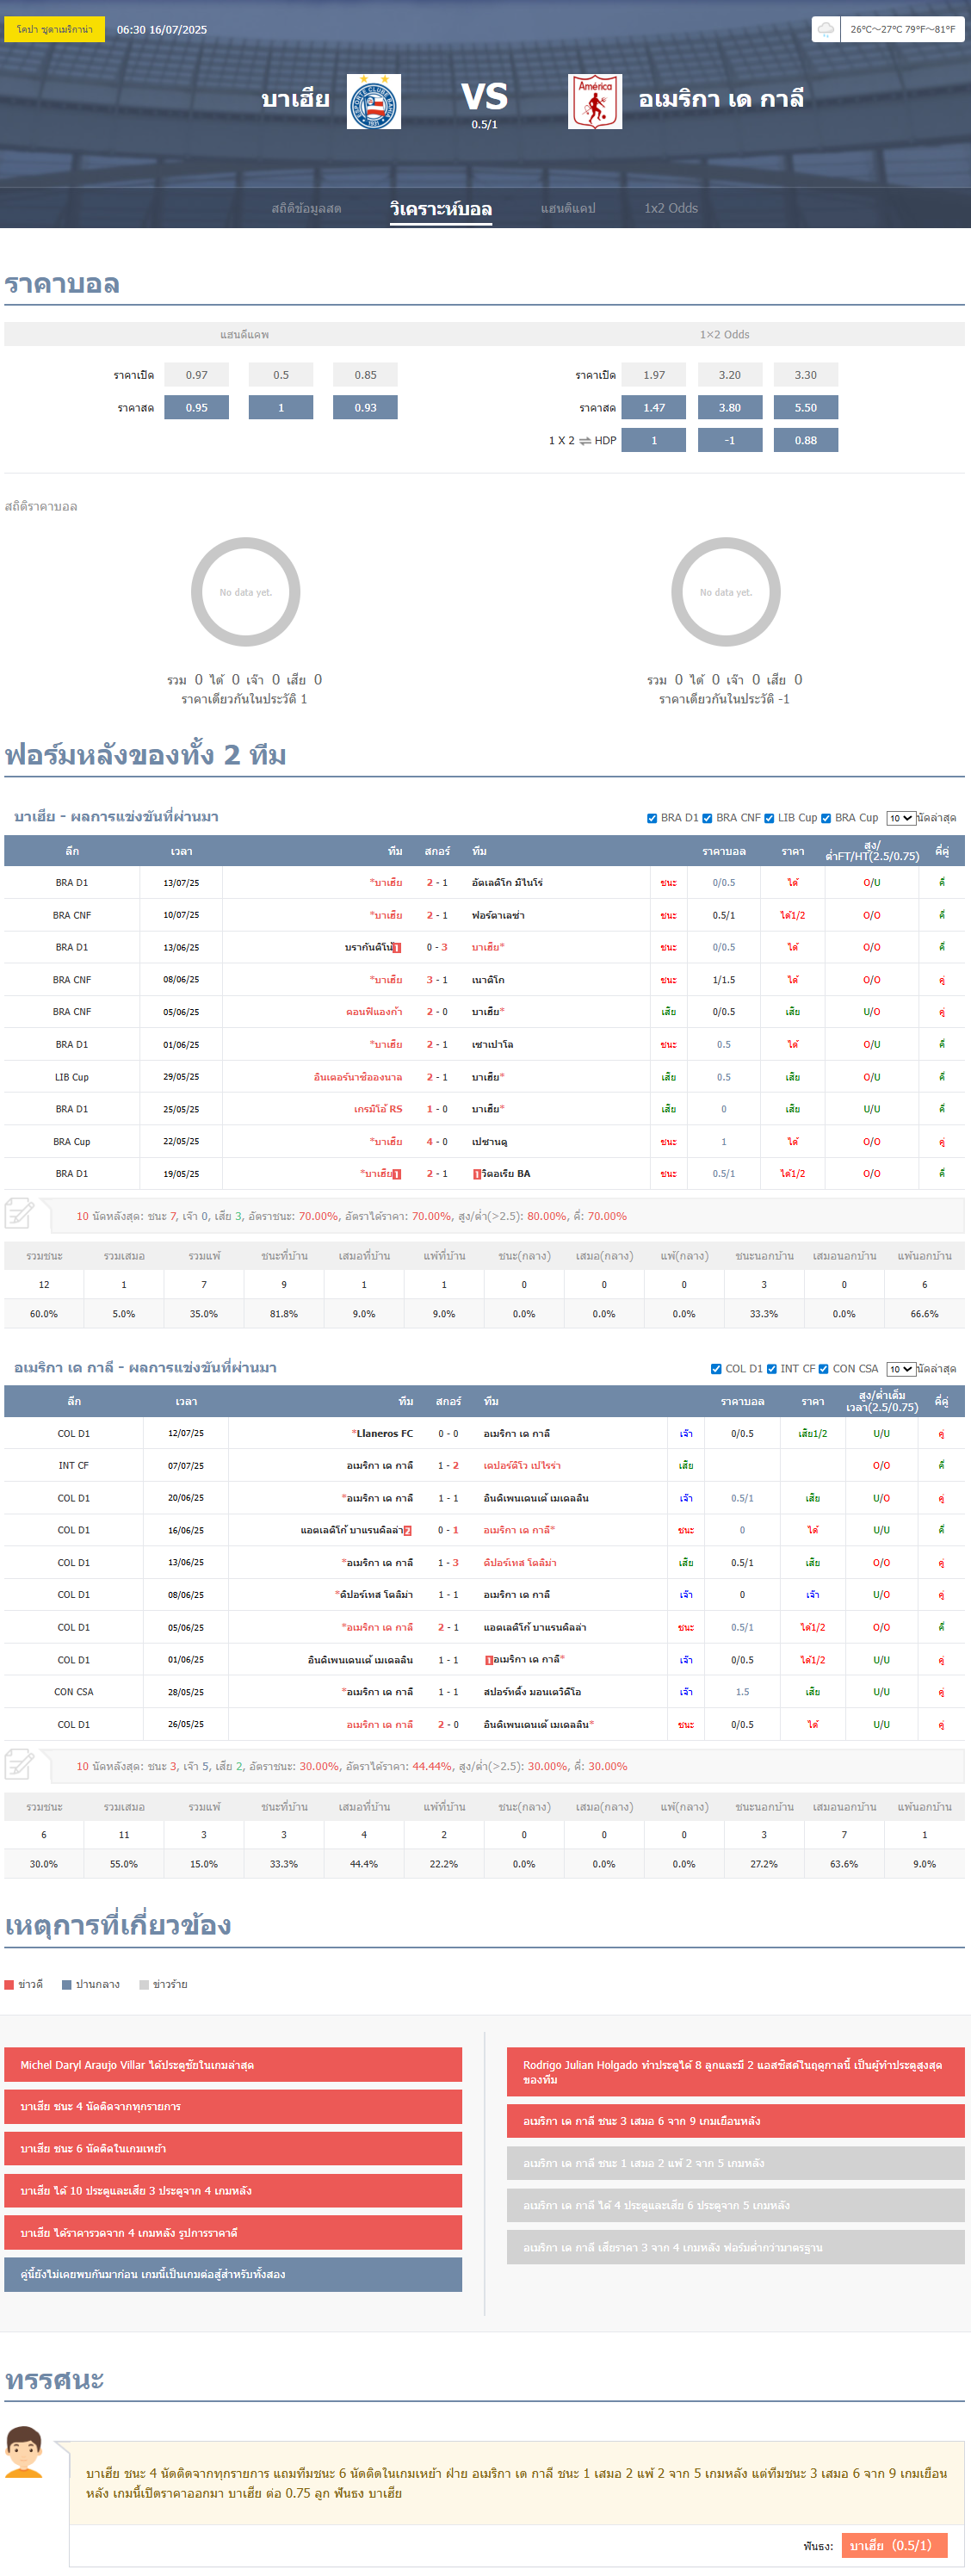Screen dimensions: 971x2576
Task: Click opening handicap odds 0.97
Action: click(x=196, y=375)
